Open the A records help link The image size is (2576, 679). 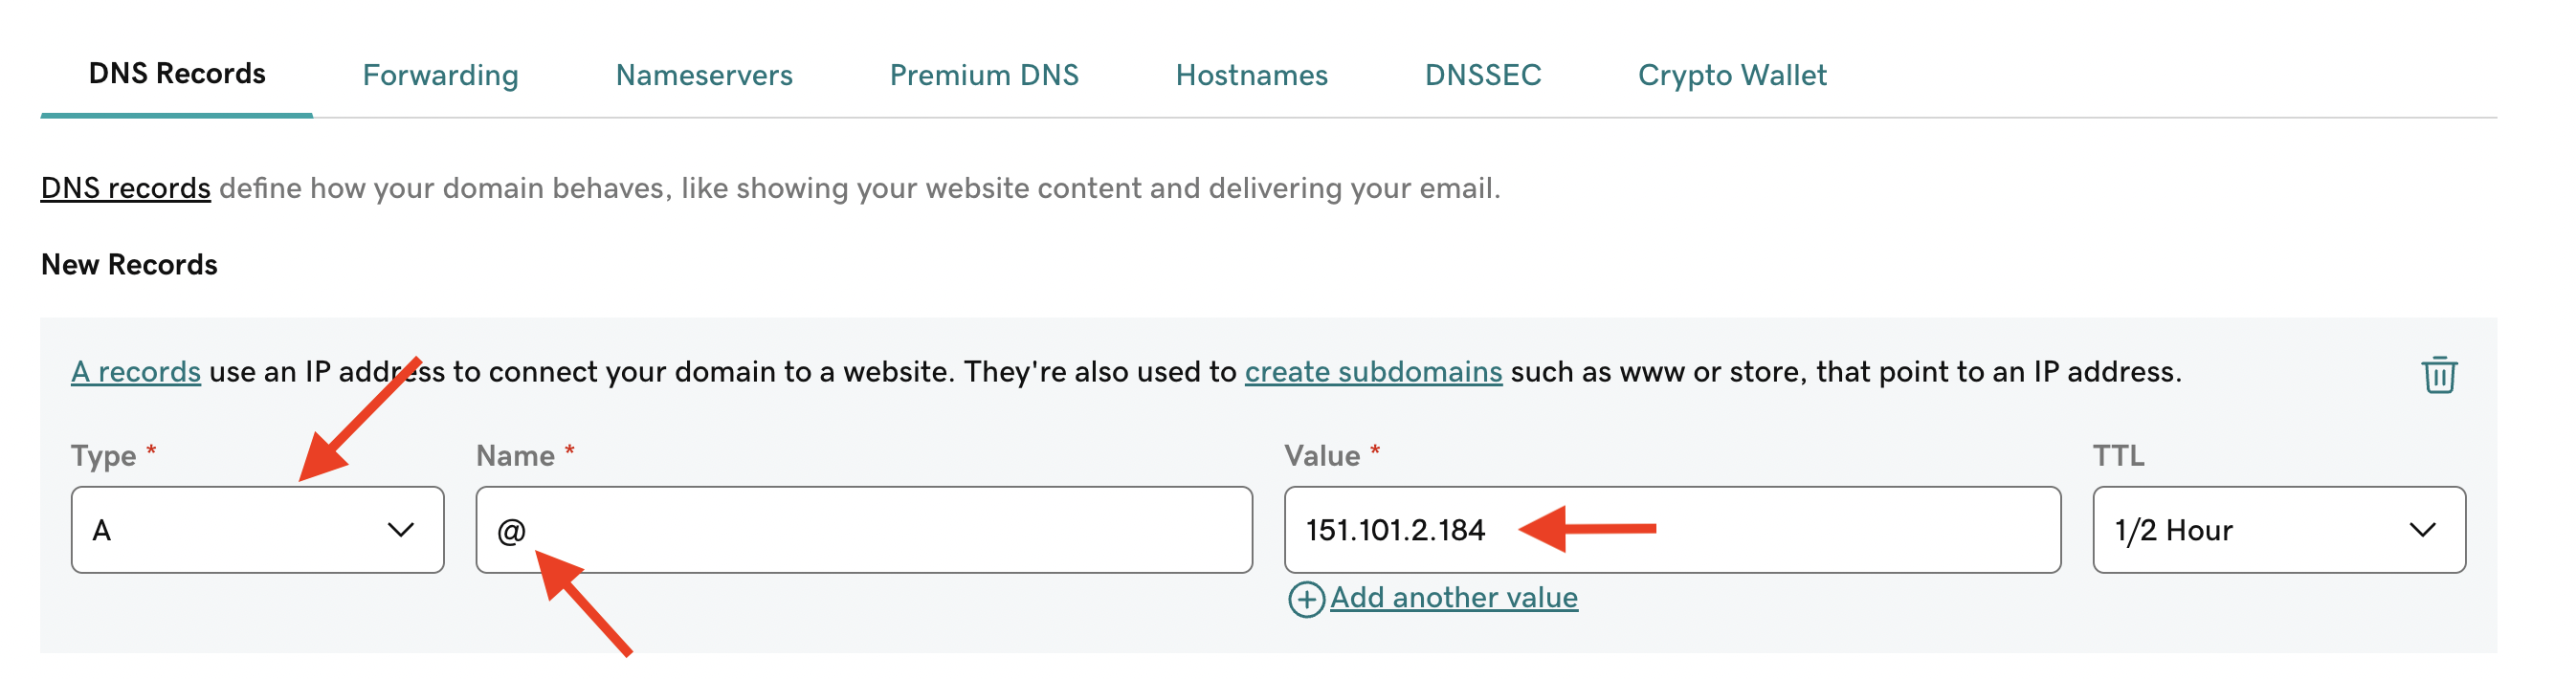point(136,372)
